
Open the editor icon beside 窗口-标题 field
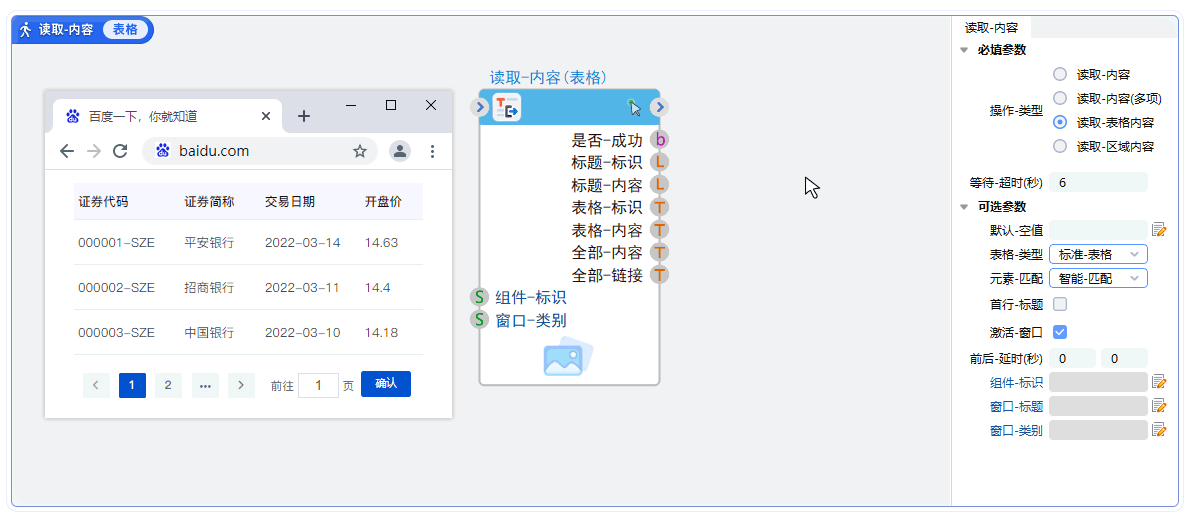[1159, 406]
